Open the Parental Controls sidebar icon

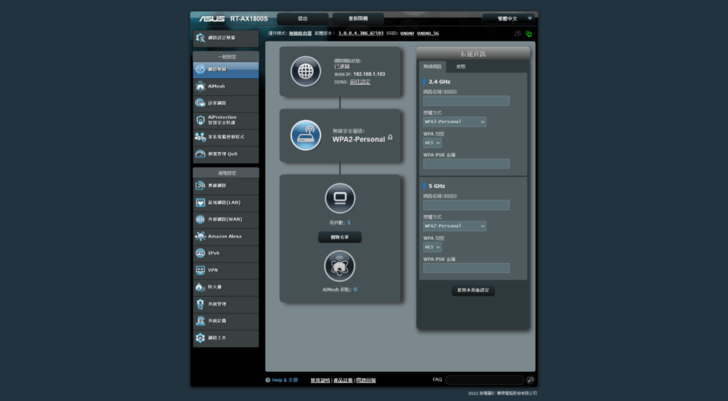[200, 137]
